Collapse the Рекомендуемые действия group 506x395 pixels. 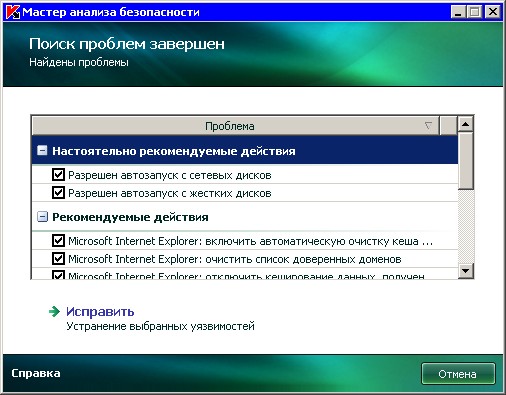pyautogui.click(x=42, y=217)
